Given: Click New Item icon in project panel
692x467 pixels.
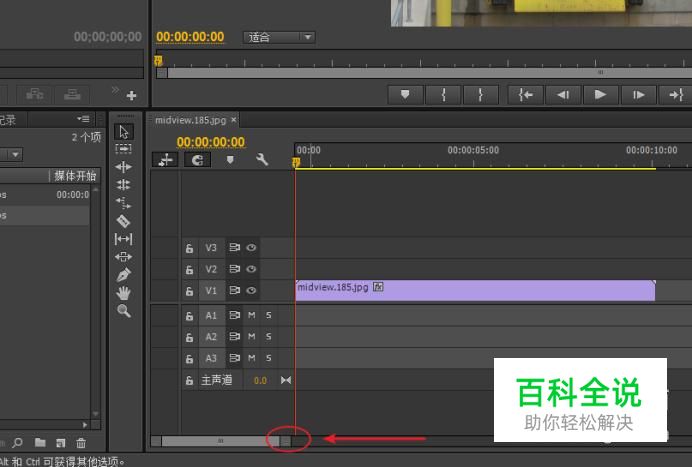Looking at the screenshot, I should tap(61, 442).
